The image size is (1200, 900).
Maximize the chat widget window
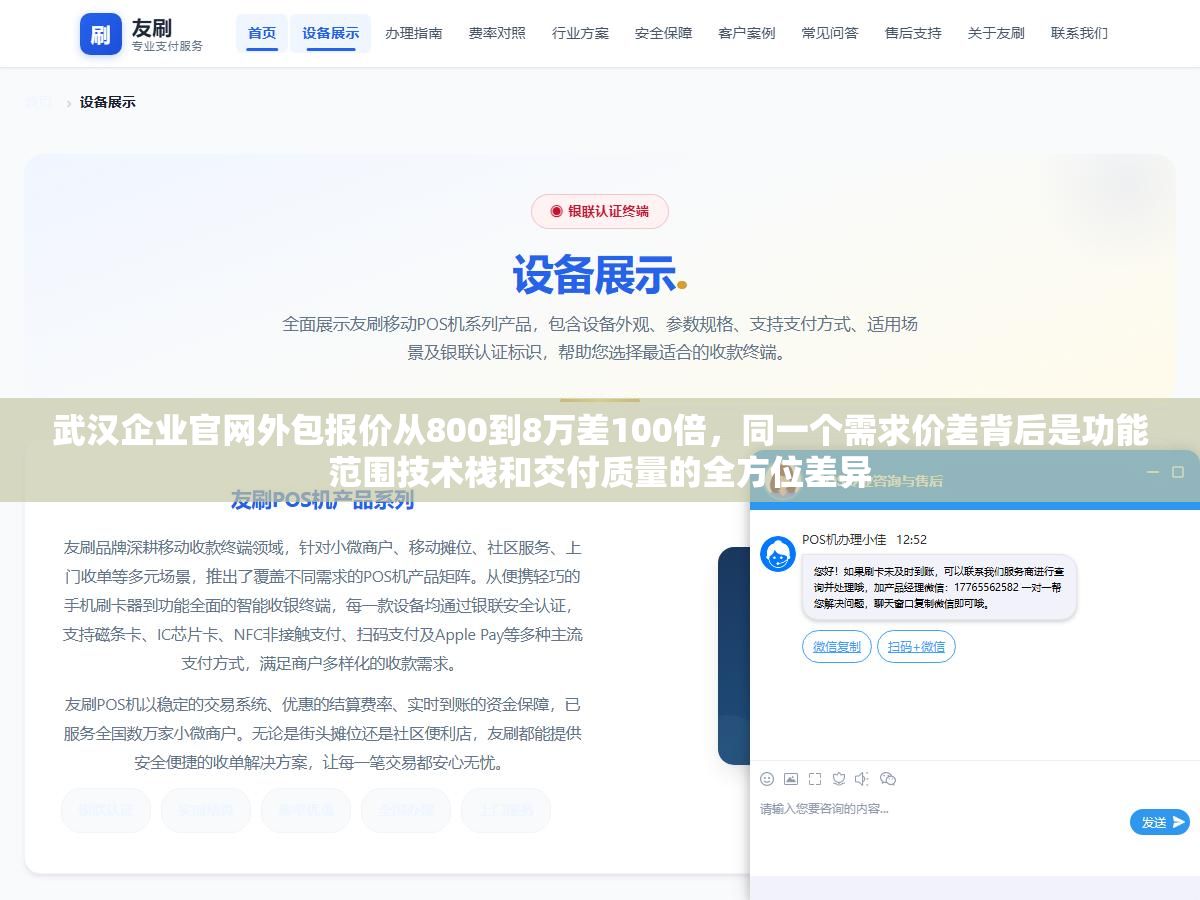pyautogui.click(x=1178, y=472)
